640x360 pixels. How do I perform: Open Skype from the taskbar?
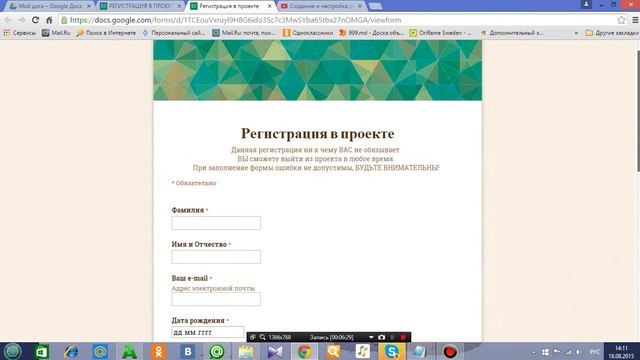point(391,351)
